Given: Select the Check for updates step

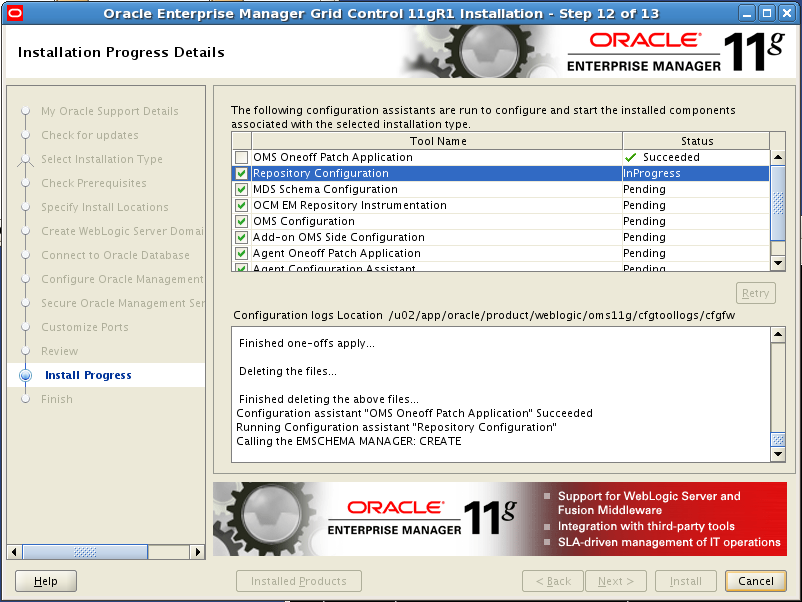Looking at the screenshot, I should coord(90,135).
